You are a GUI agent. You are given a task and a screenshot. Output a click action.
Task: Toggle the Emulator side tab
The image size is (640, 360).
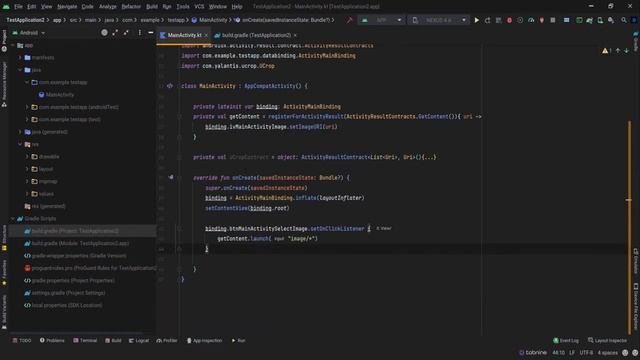click(x=636, y=261)
